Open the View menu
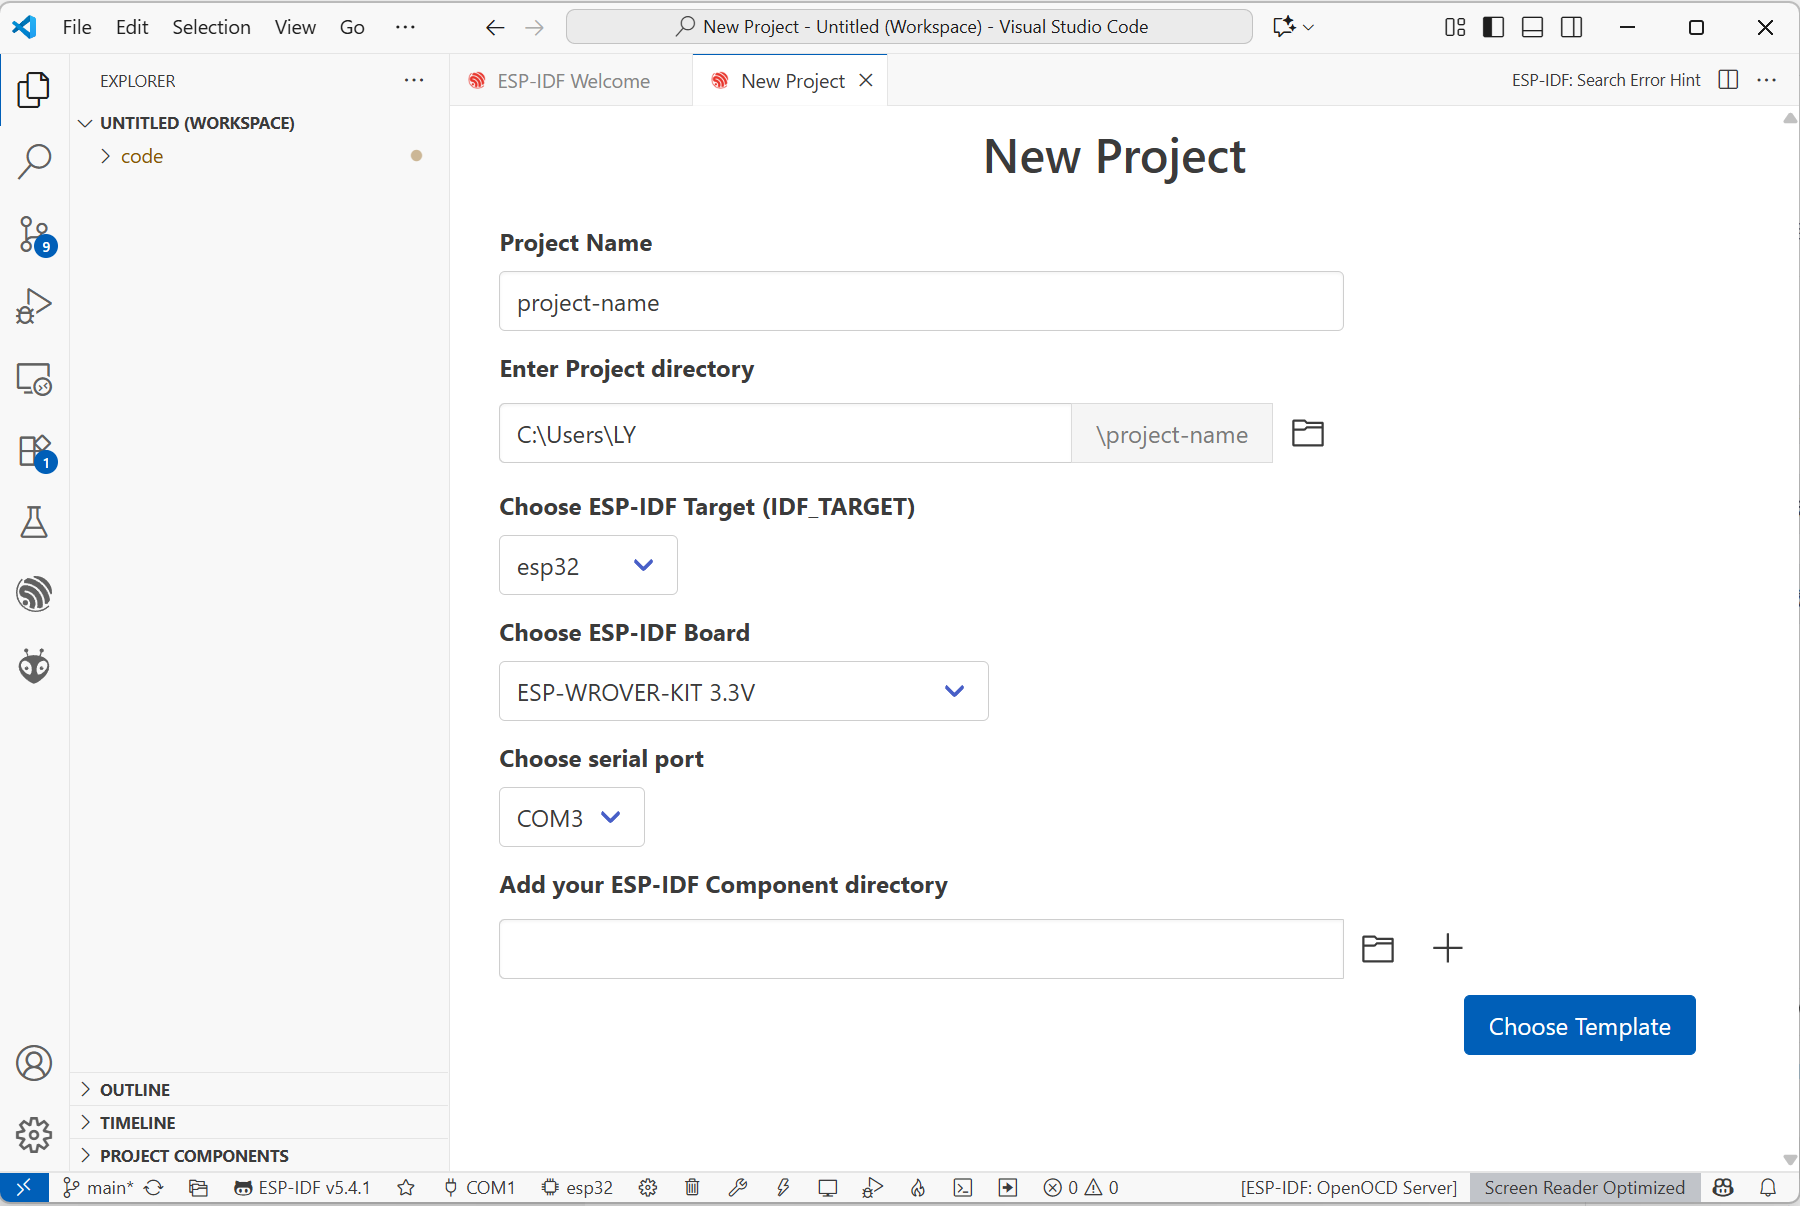The image size is (1800, 1206). tap(295, 27)
